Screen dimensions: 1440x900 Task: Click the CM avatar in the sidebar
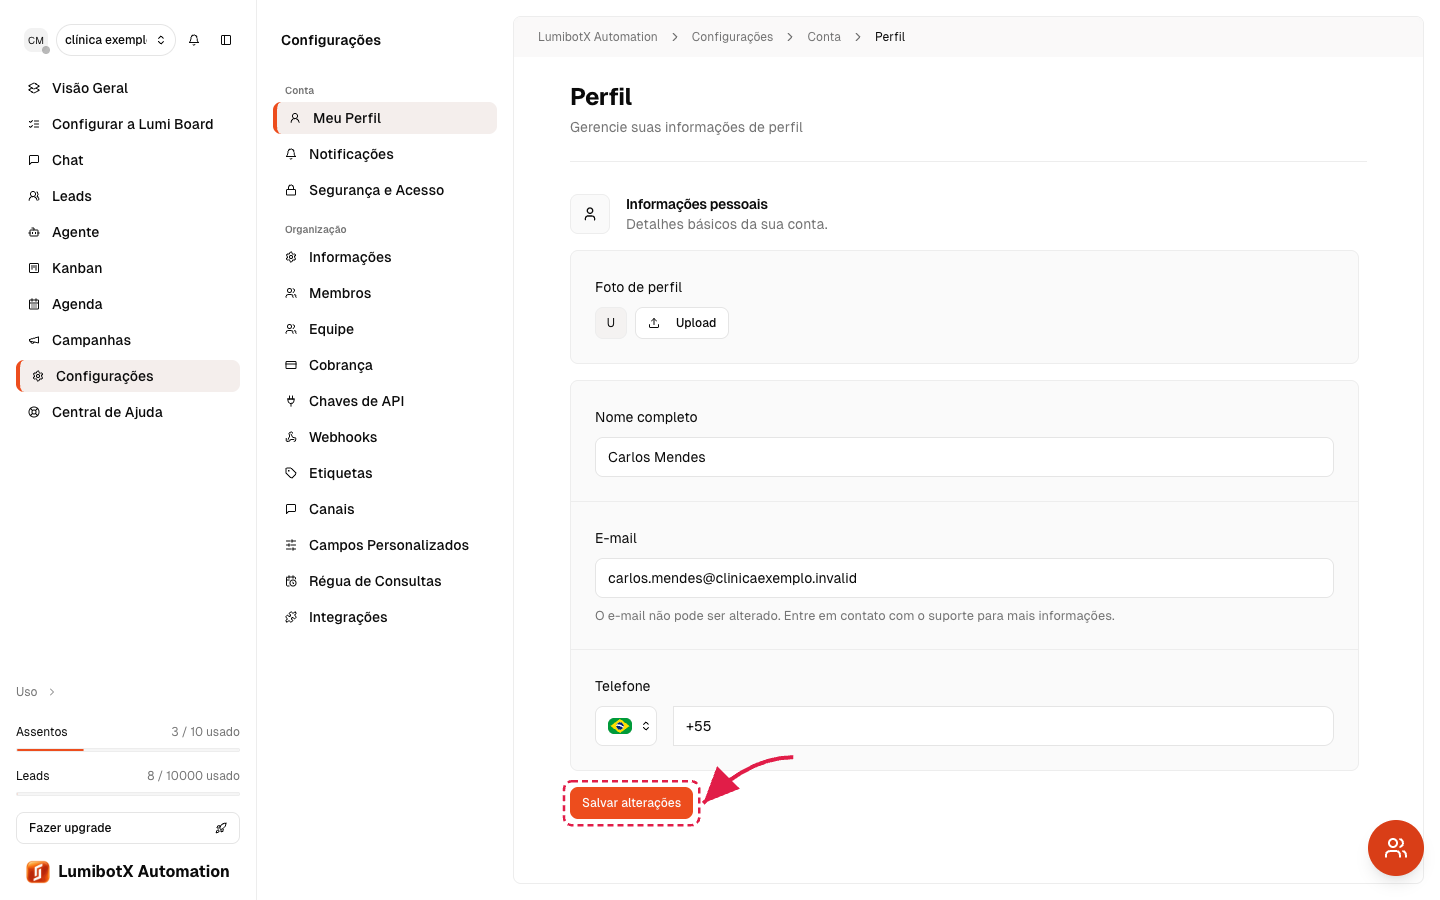[x=36, y=40]
